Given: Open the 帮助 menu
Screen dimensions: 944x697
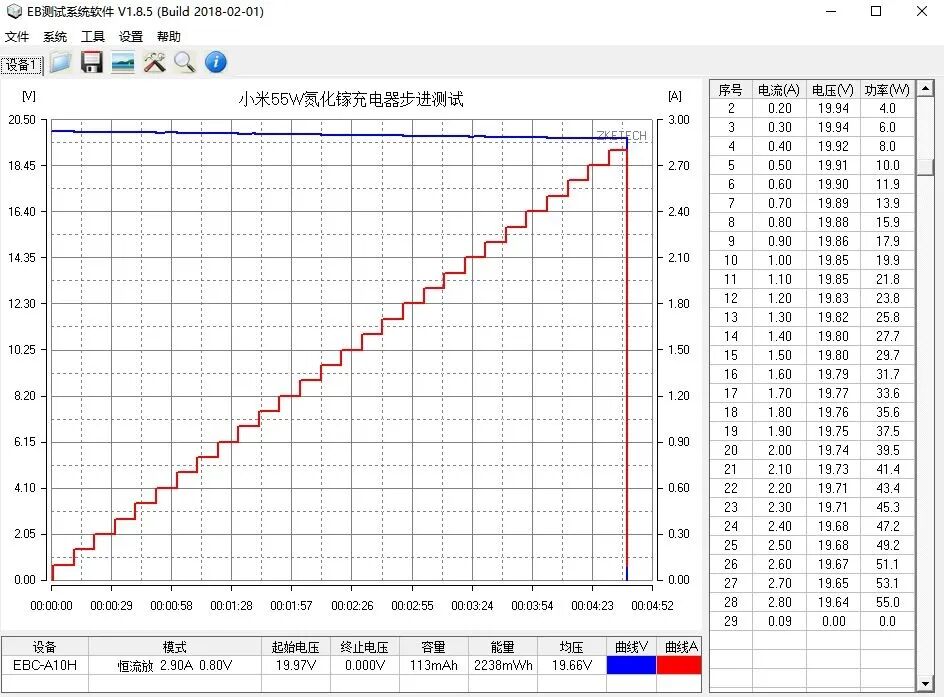Looking at the screenshot, I should point(169,36).
